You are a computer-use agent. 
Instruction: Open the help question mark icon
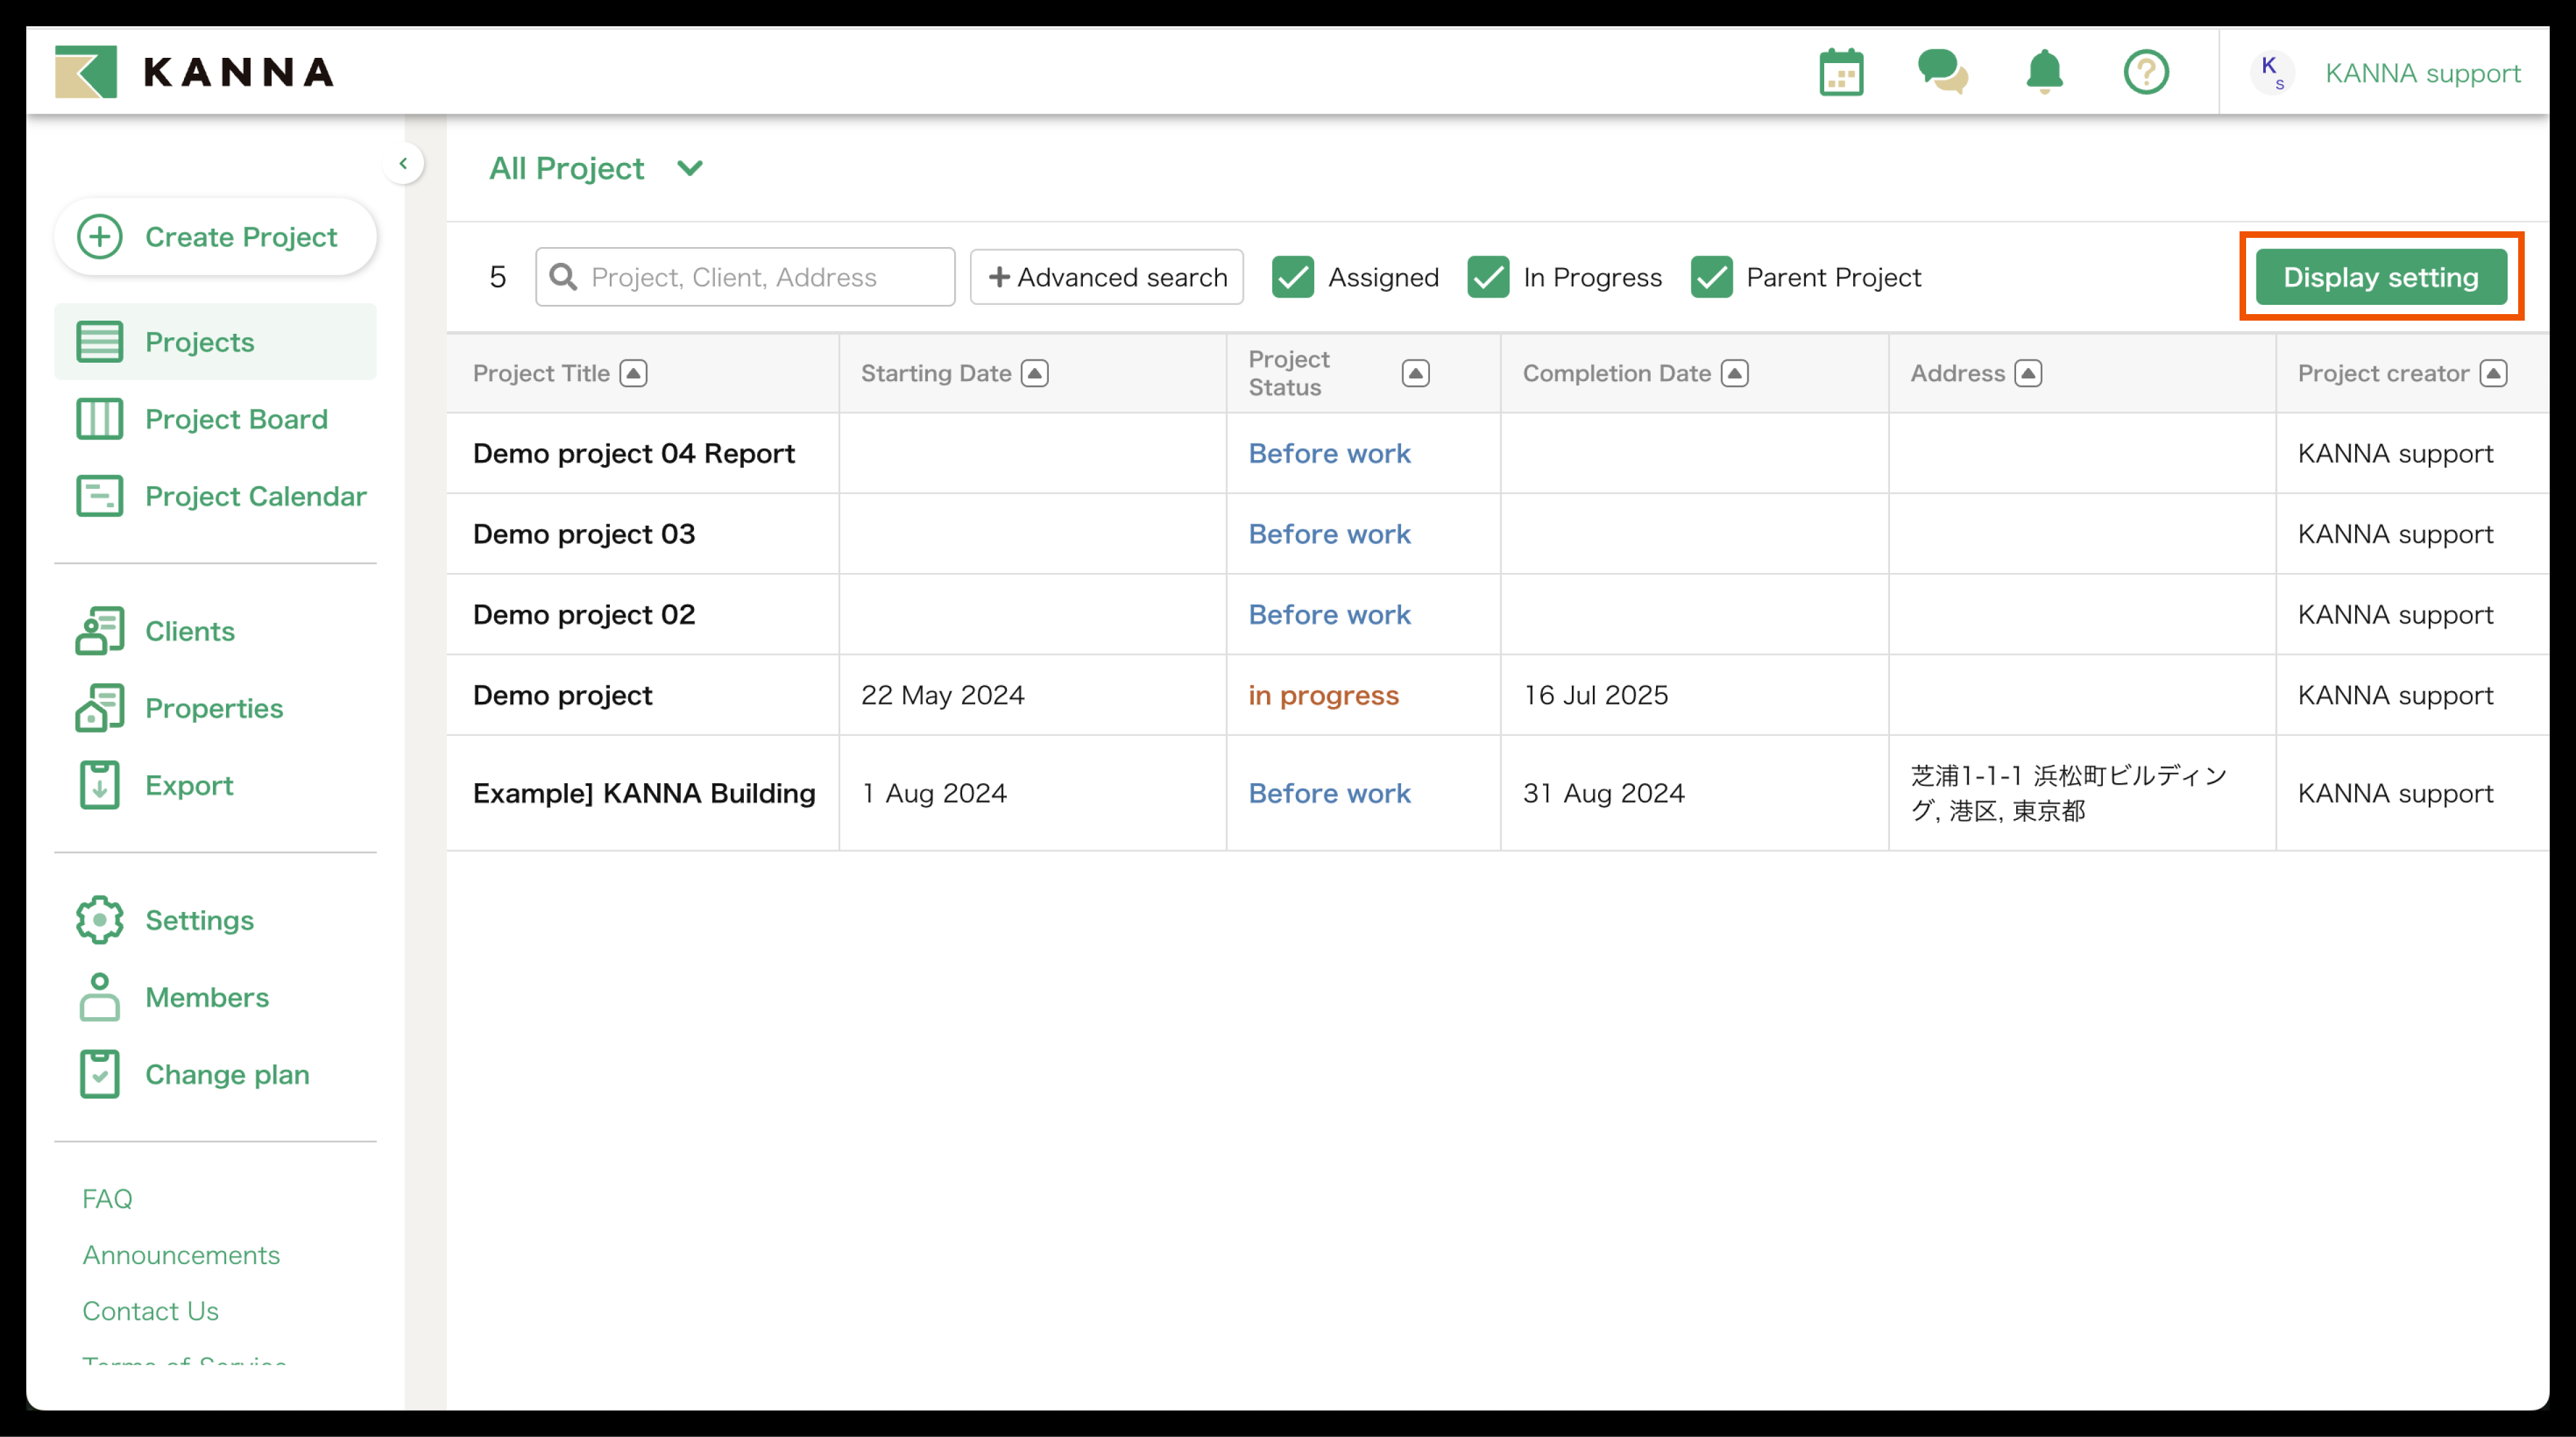click(2146, 72)
